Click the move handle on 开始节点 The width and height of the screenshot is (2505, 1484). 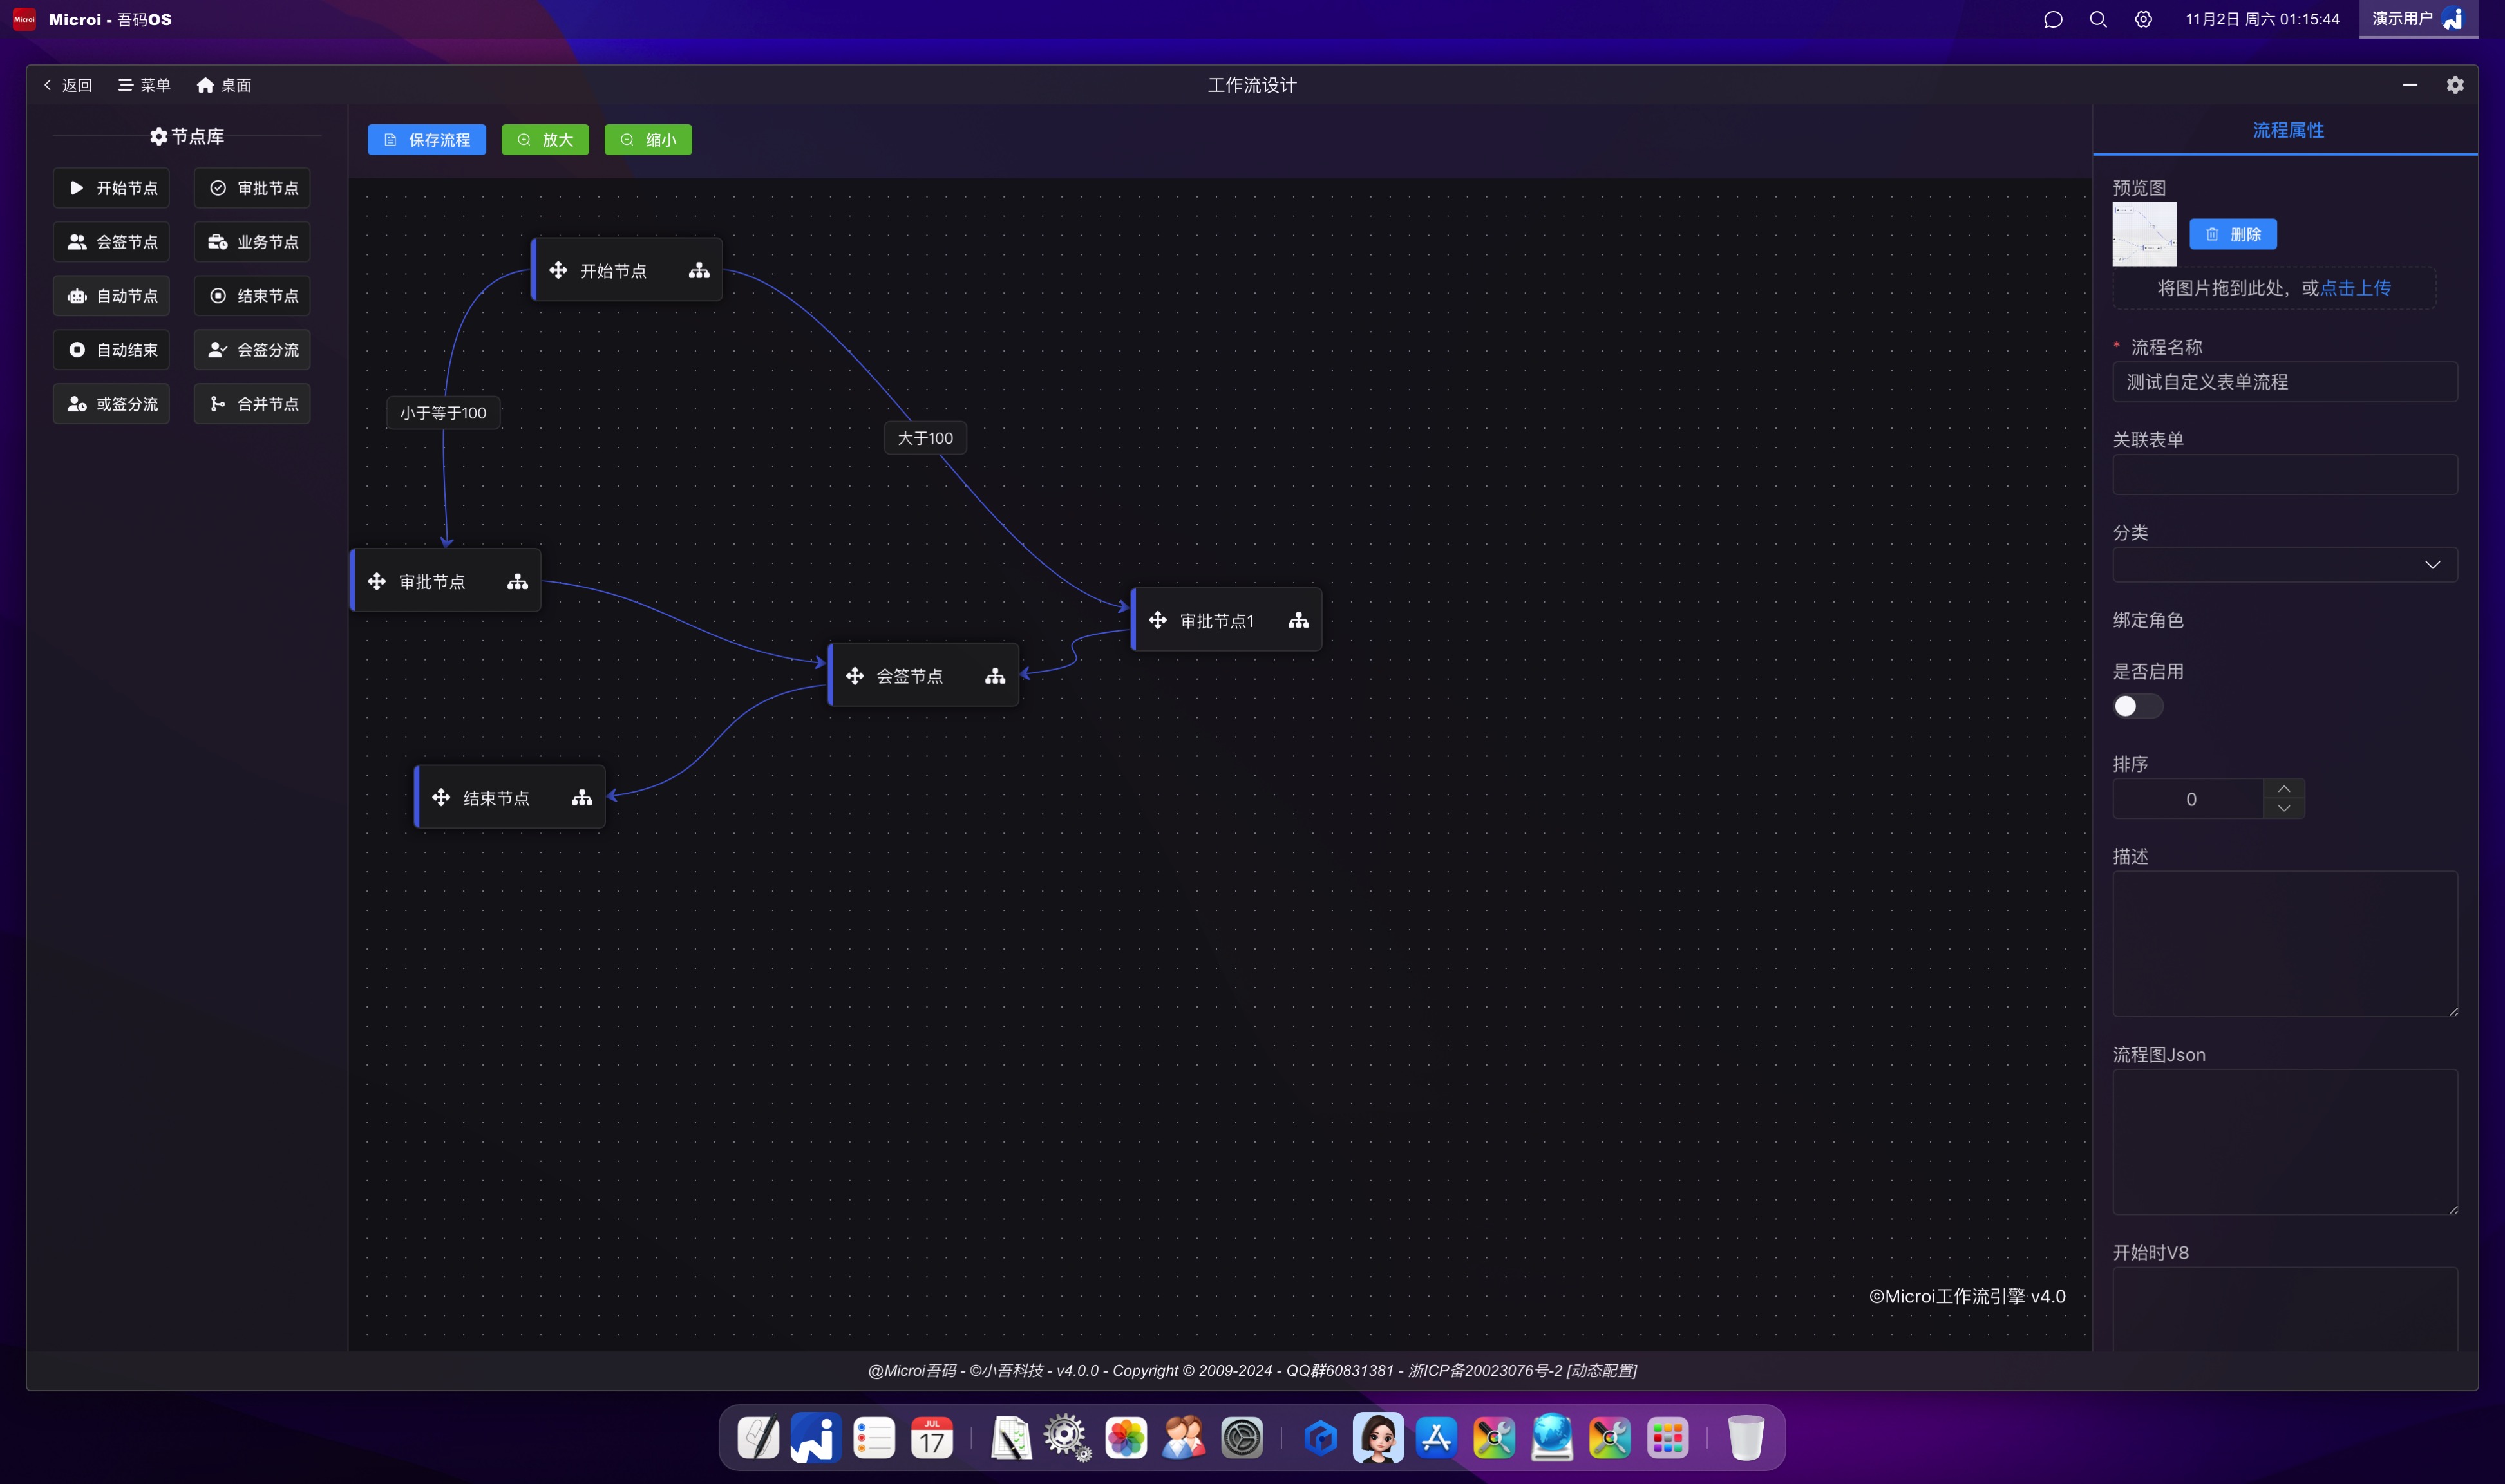558,271
